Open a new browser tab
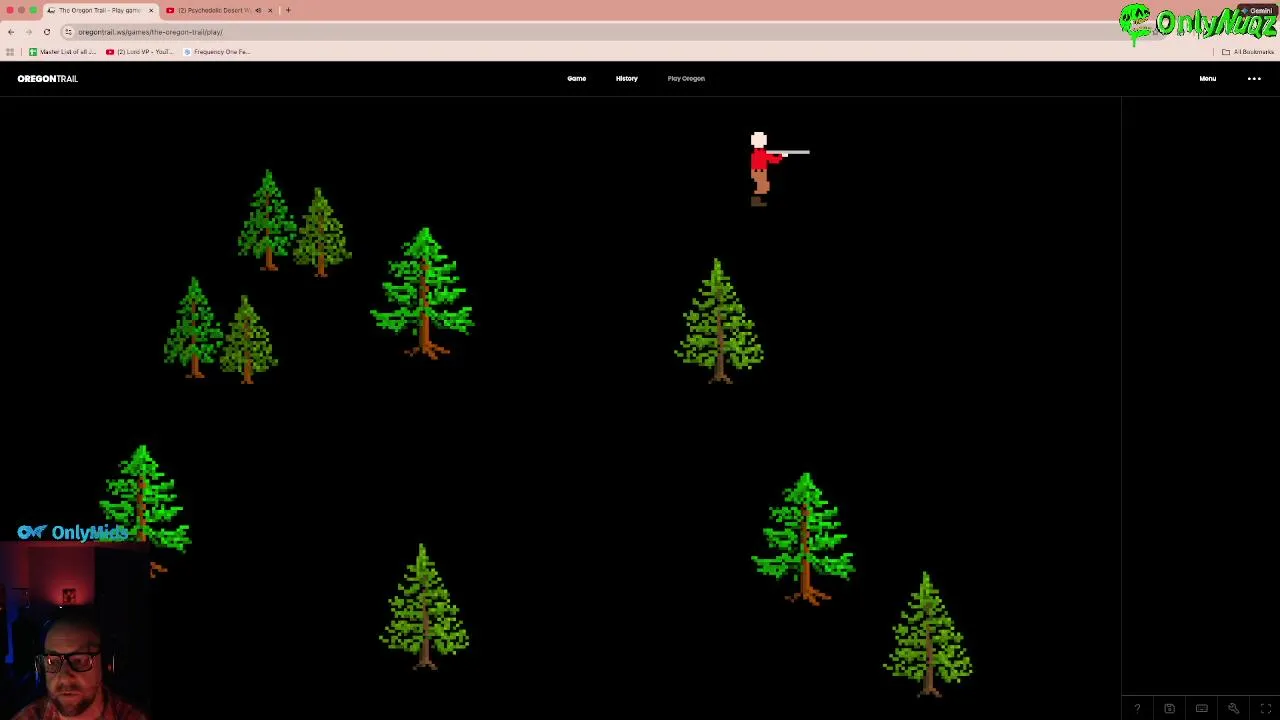Screen dimensions: 1280x720 [288, 10]
